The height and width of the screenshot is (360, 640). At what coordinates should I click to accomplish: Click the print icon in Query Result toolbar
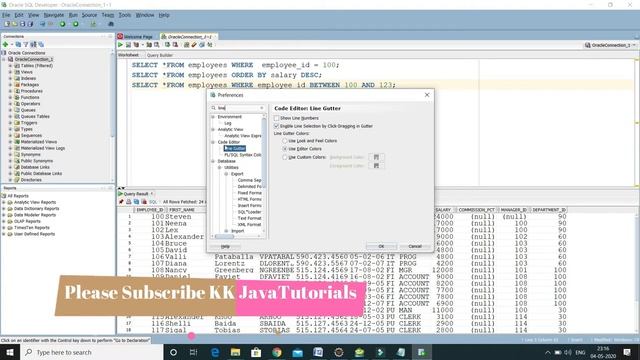point(129,202)
